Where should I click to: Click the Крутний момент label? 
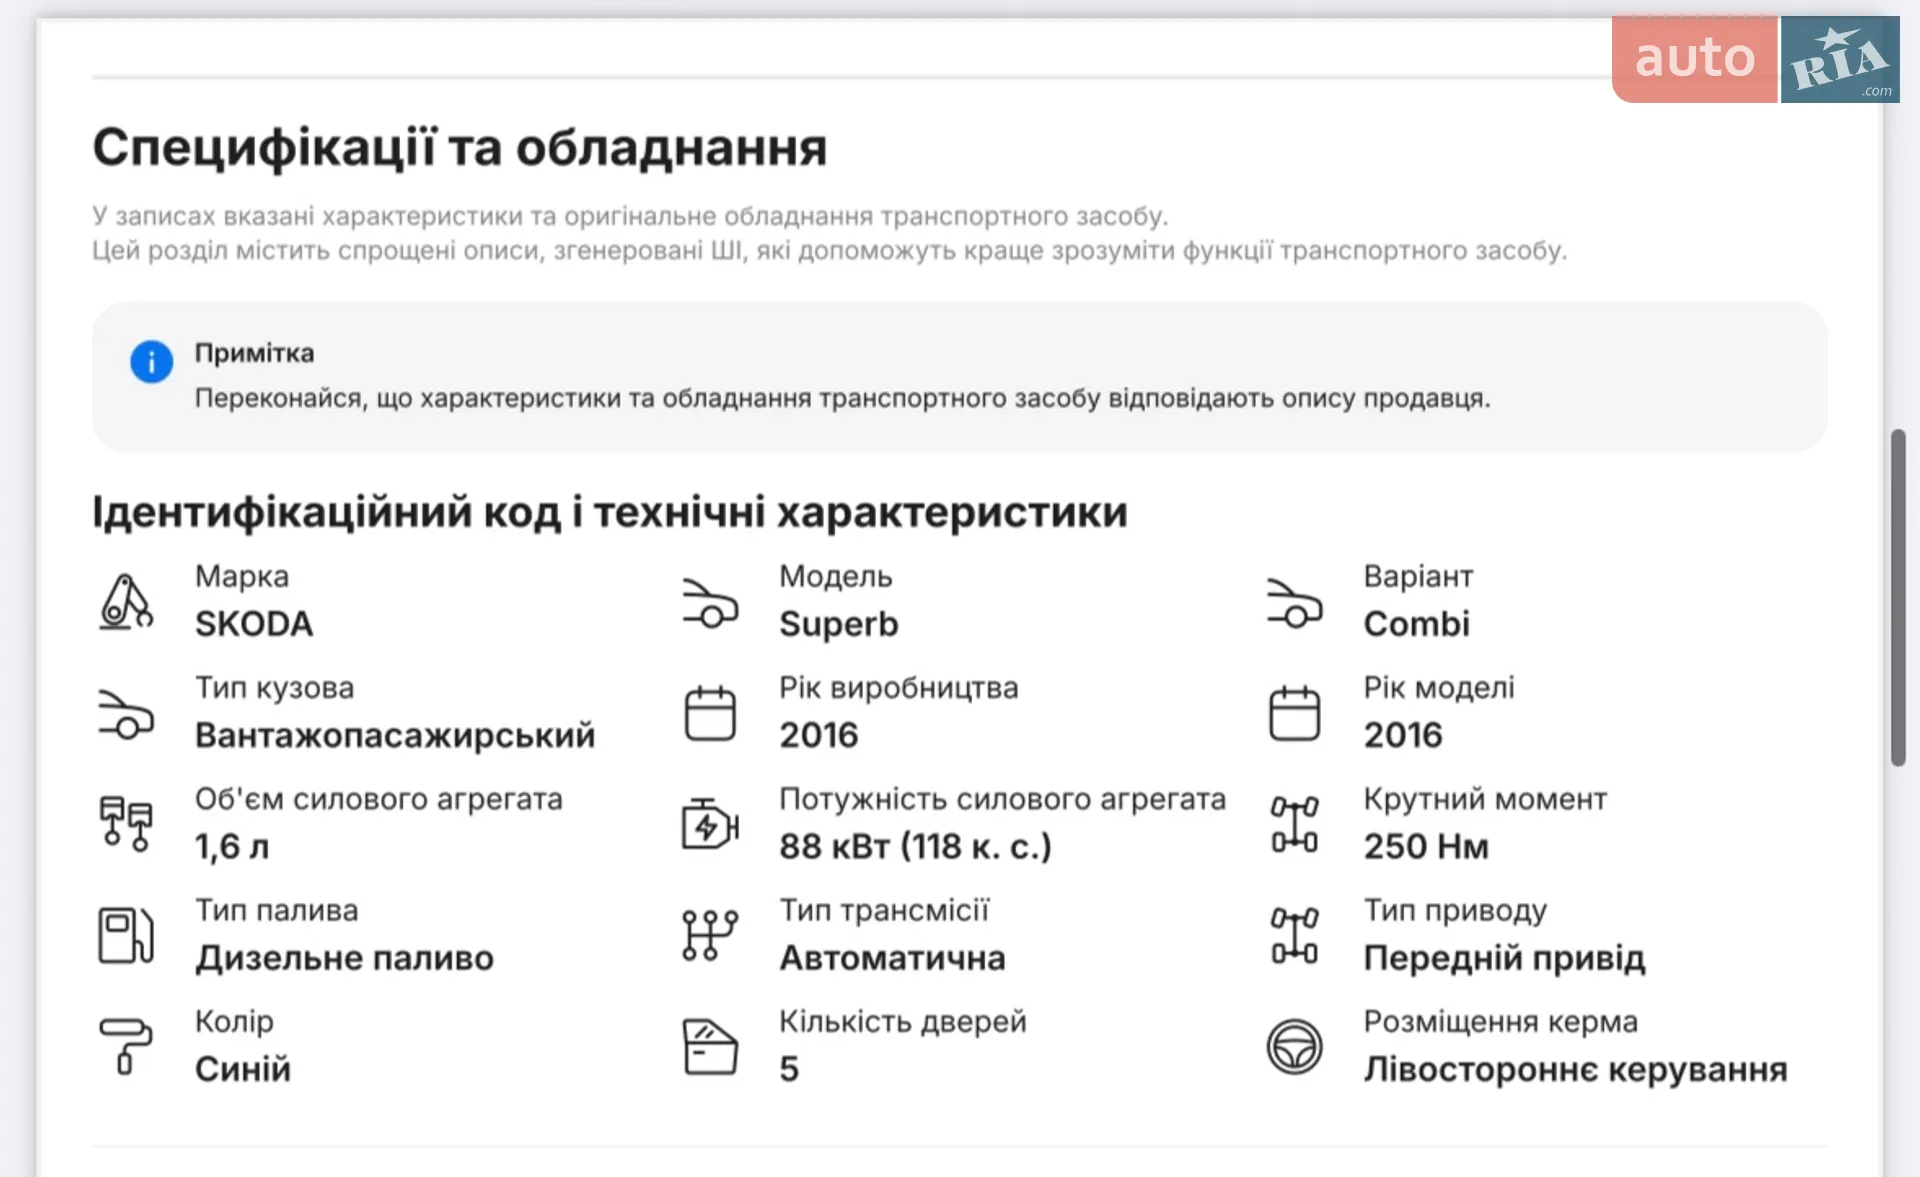click(1486, 800)
